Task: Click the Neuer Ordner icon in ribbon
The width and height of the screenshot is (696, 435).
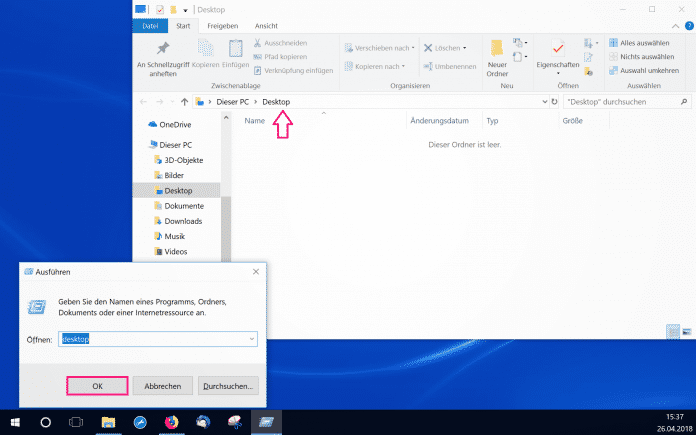Action: pos(497,48)
